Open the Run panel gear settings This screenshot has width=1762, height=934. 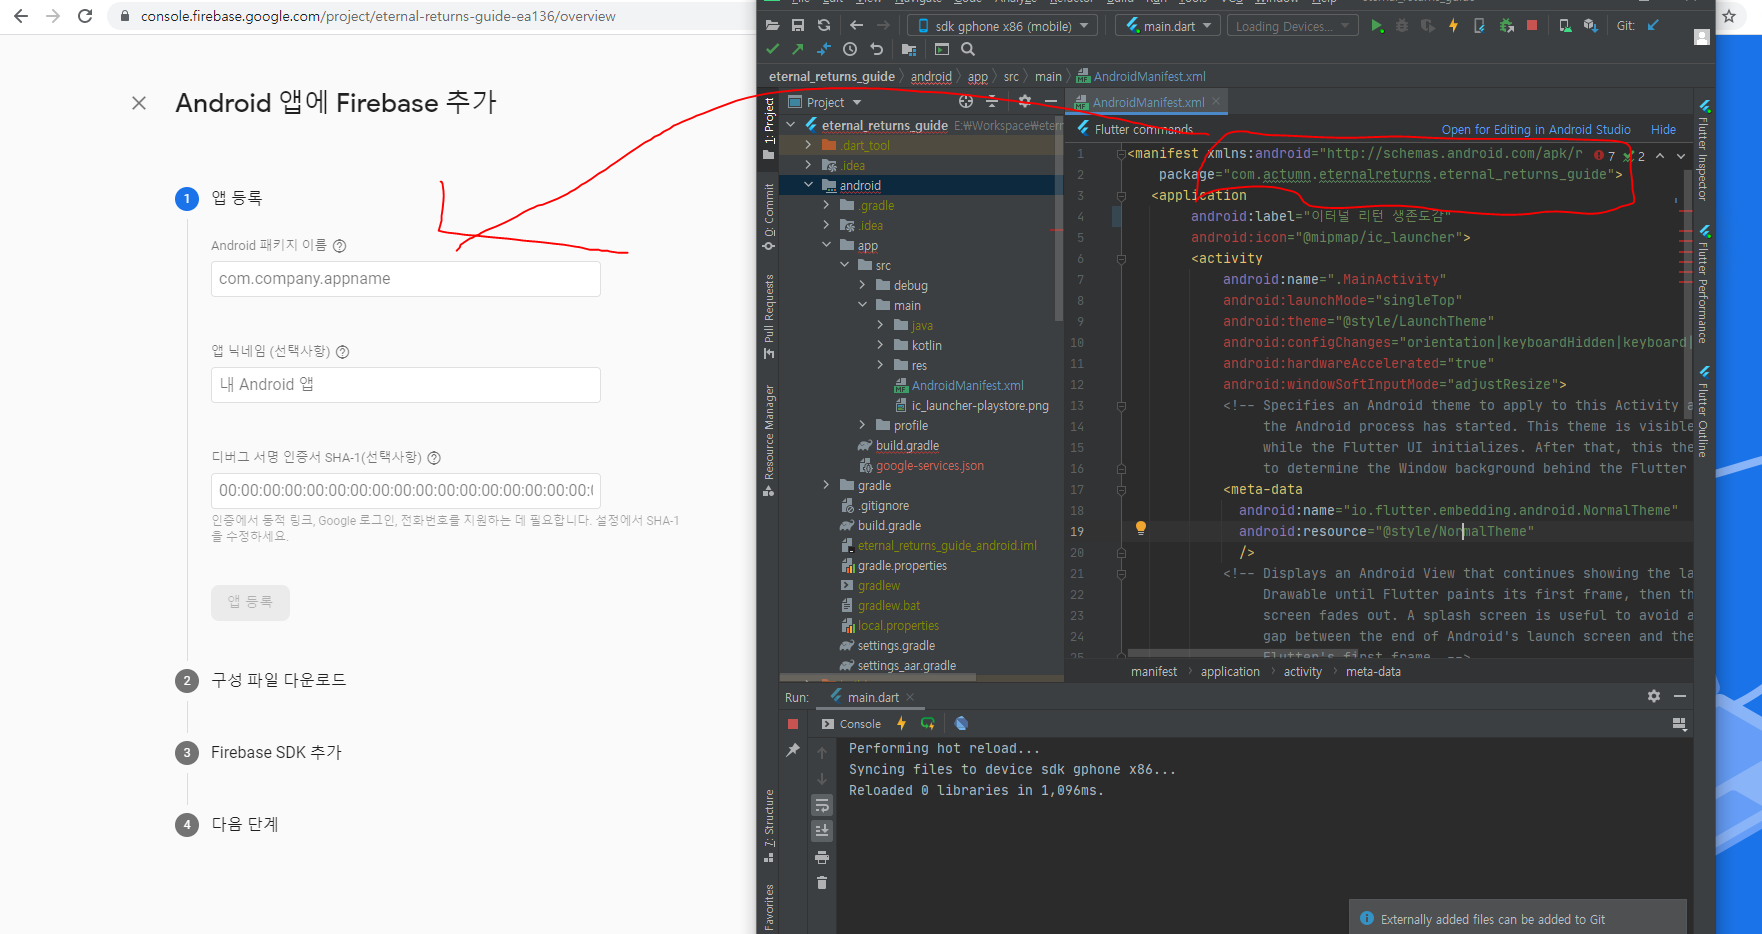(1654, 696)
